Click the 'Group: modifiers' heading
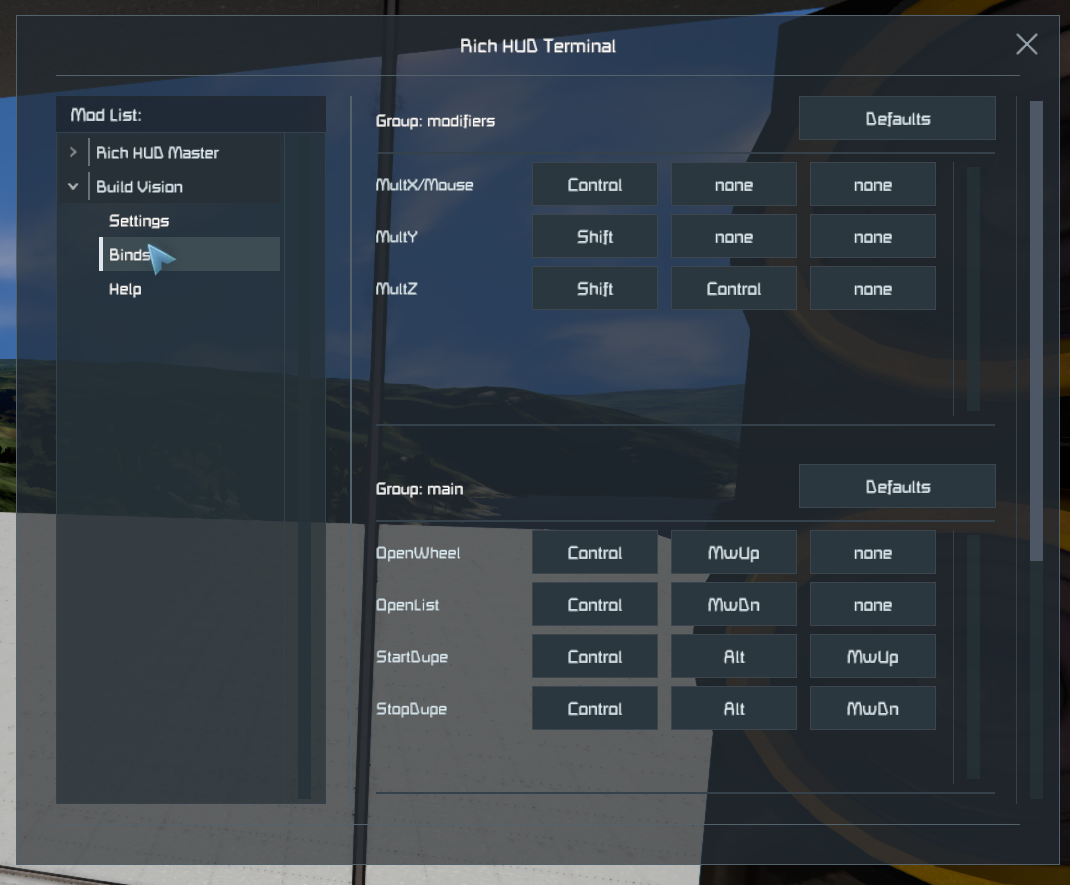 (435, 121)
